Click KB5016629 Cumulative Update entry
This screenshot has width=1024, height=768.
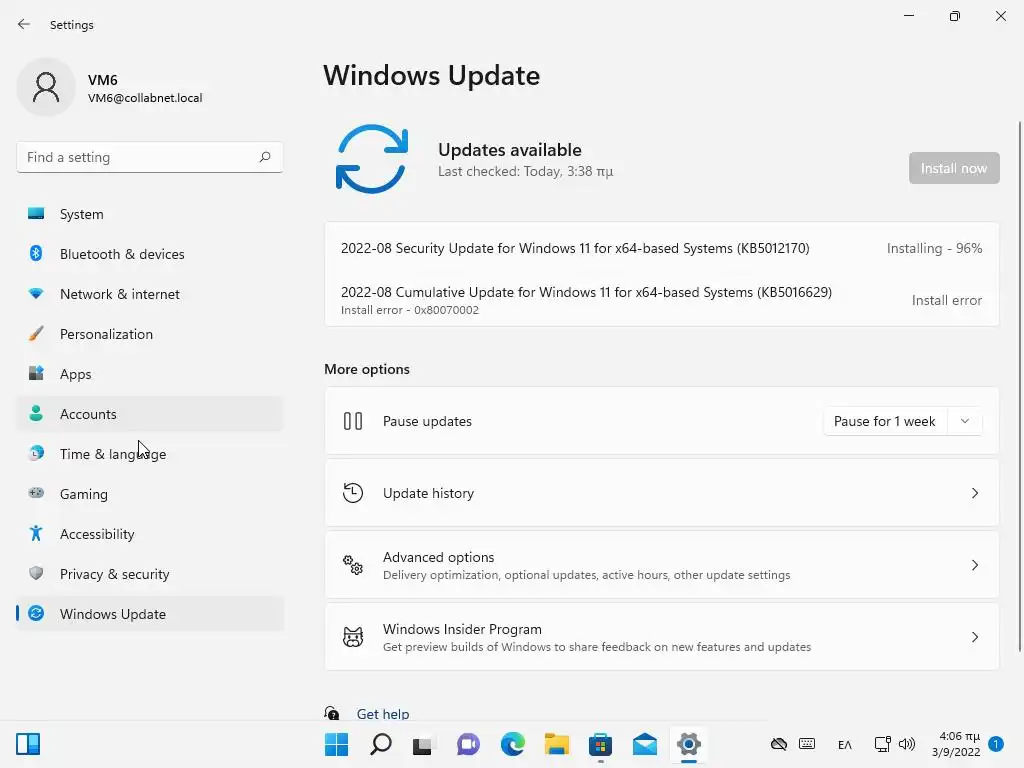pos(662,300)
